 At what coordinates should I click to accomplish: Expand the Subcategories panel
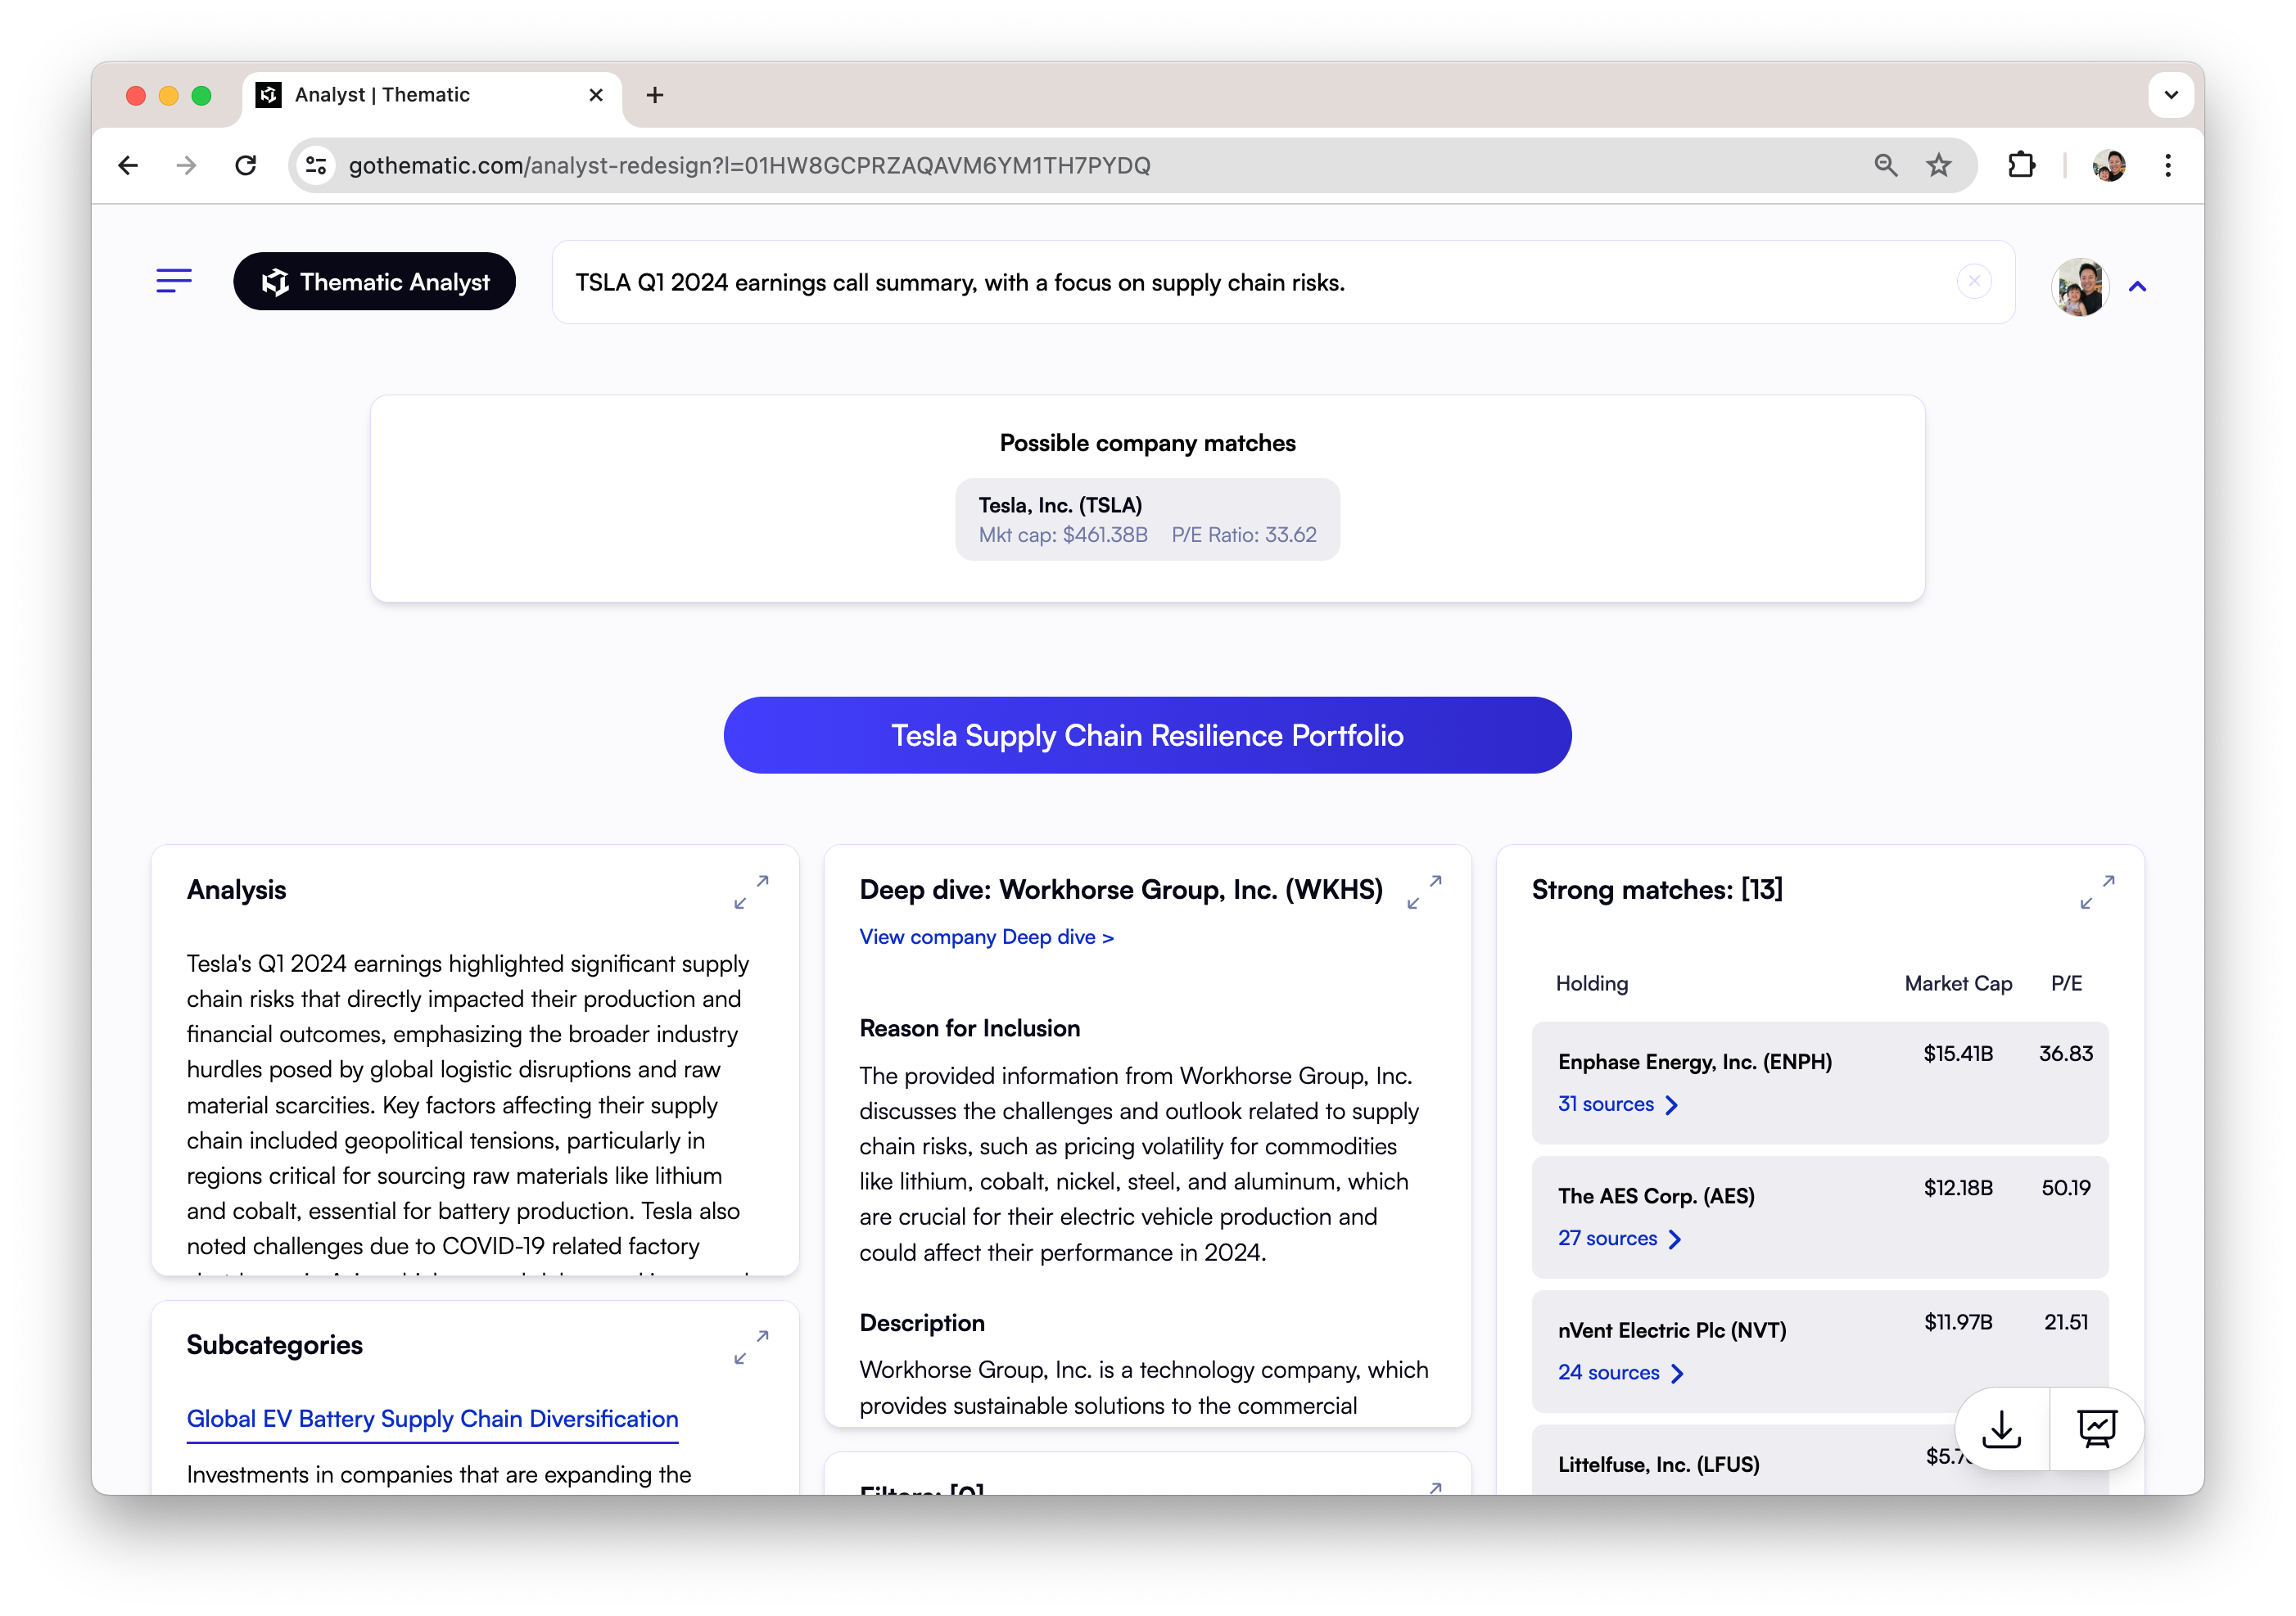click(x=751, y=1346)
